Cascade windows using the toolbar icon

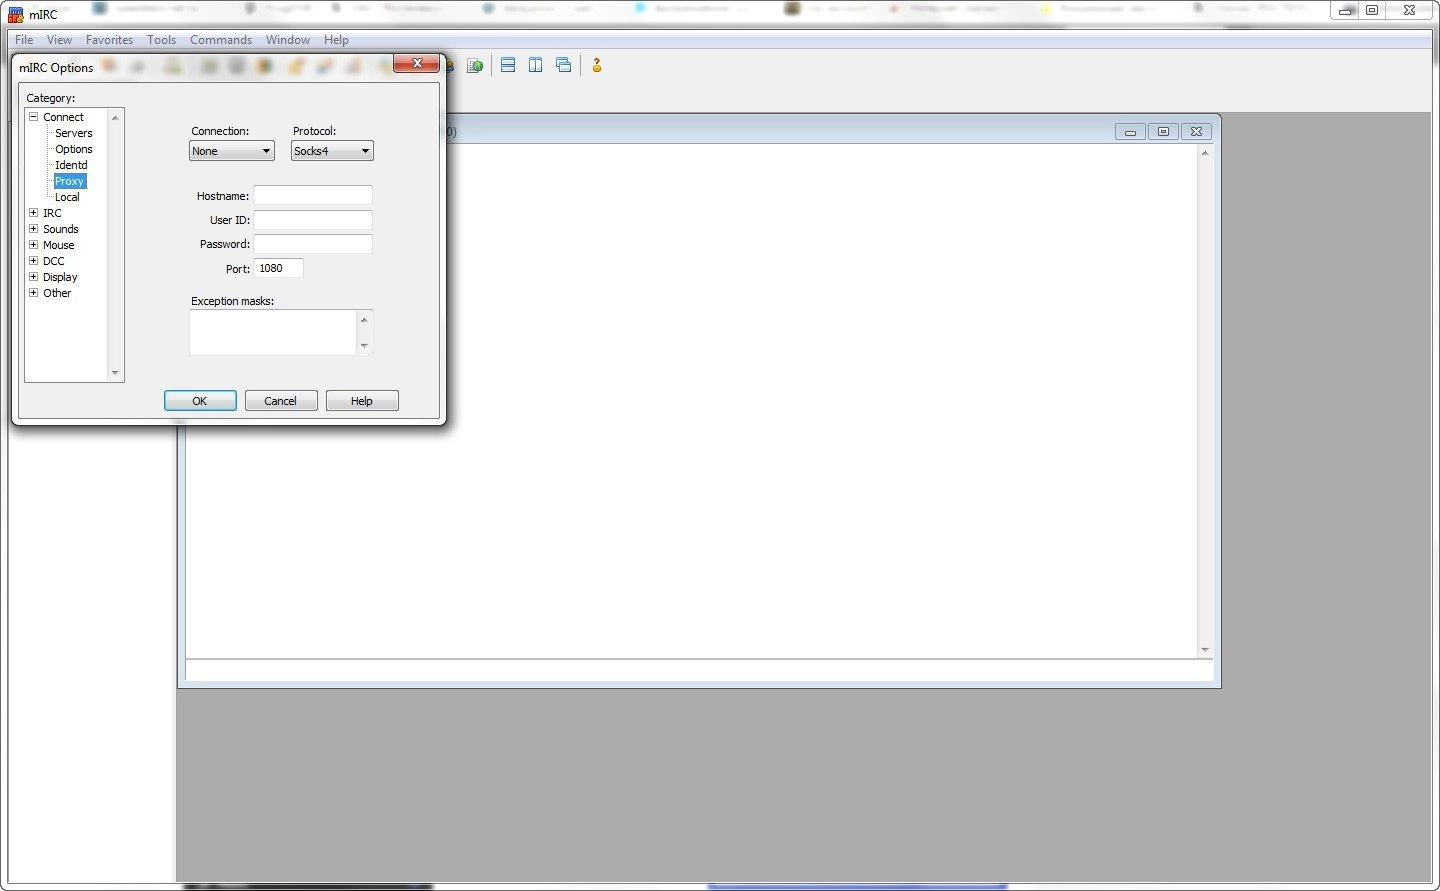point(564,65)
